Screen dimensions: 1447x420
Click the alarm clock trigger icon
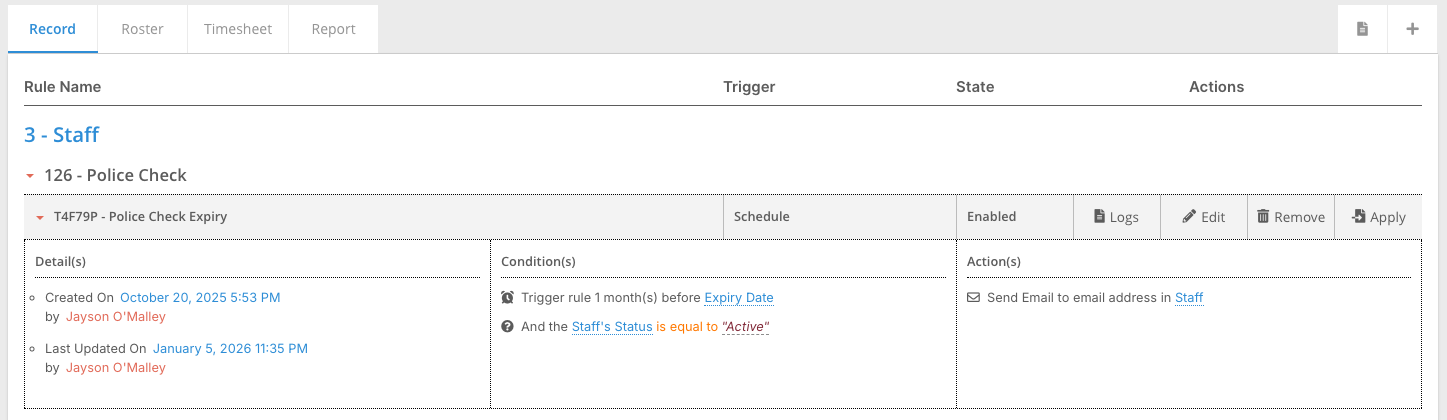click(x=508, y=298)
